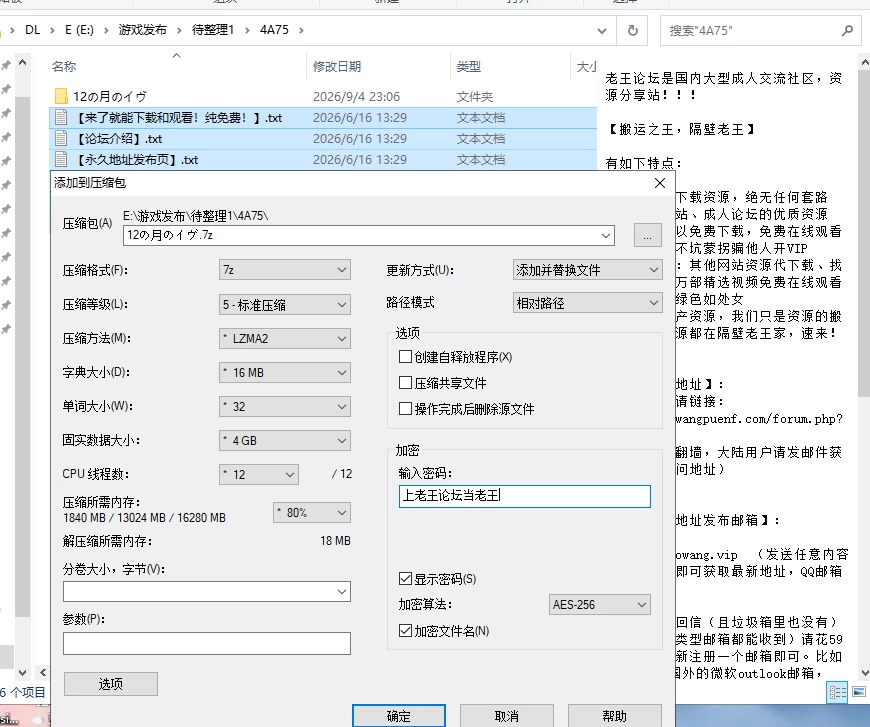Click 4A75 breadcrumb segment
870x727 pixels.
click(x=274, y=30)
